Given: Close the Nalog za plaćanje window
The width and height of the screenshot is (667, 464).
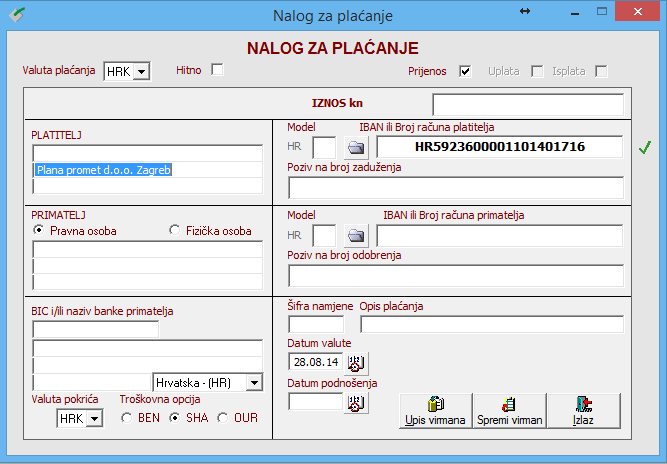Looking at the screenshot, I should [637, 11].
